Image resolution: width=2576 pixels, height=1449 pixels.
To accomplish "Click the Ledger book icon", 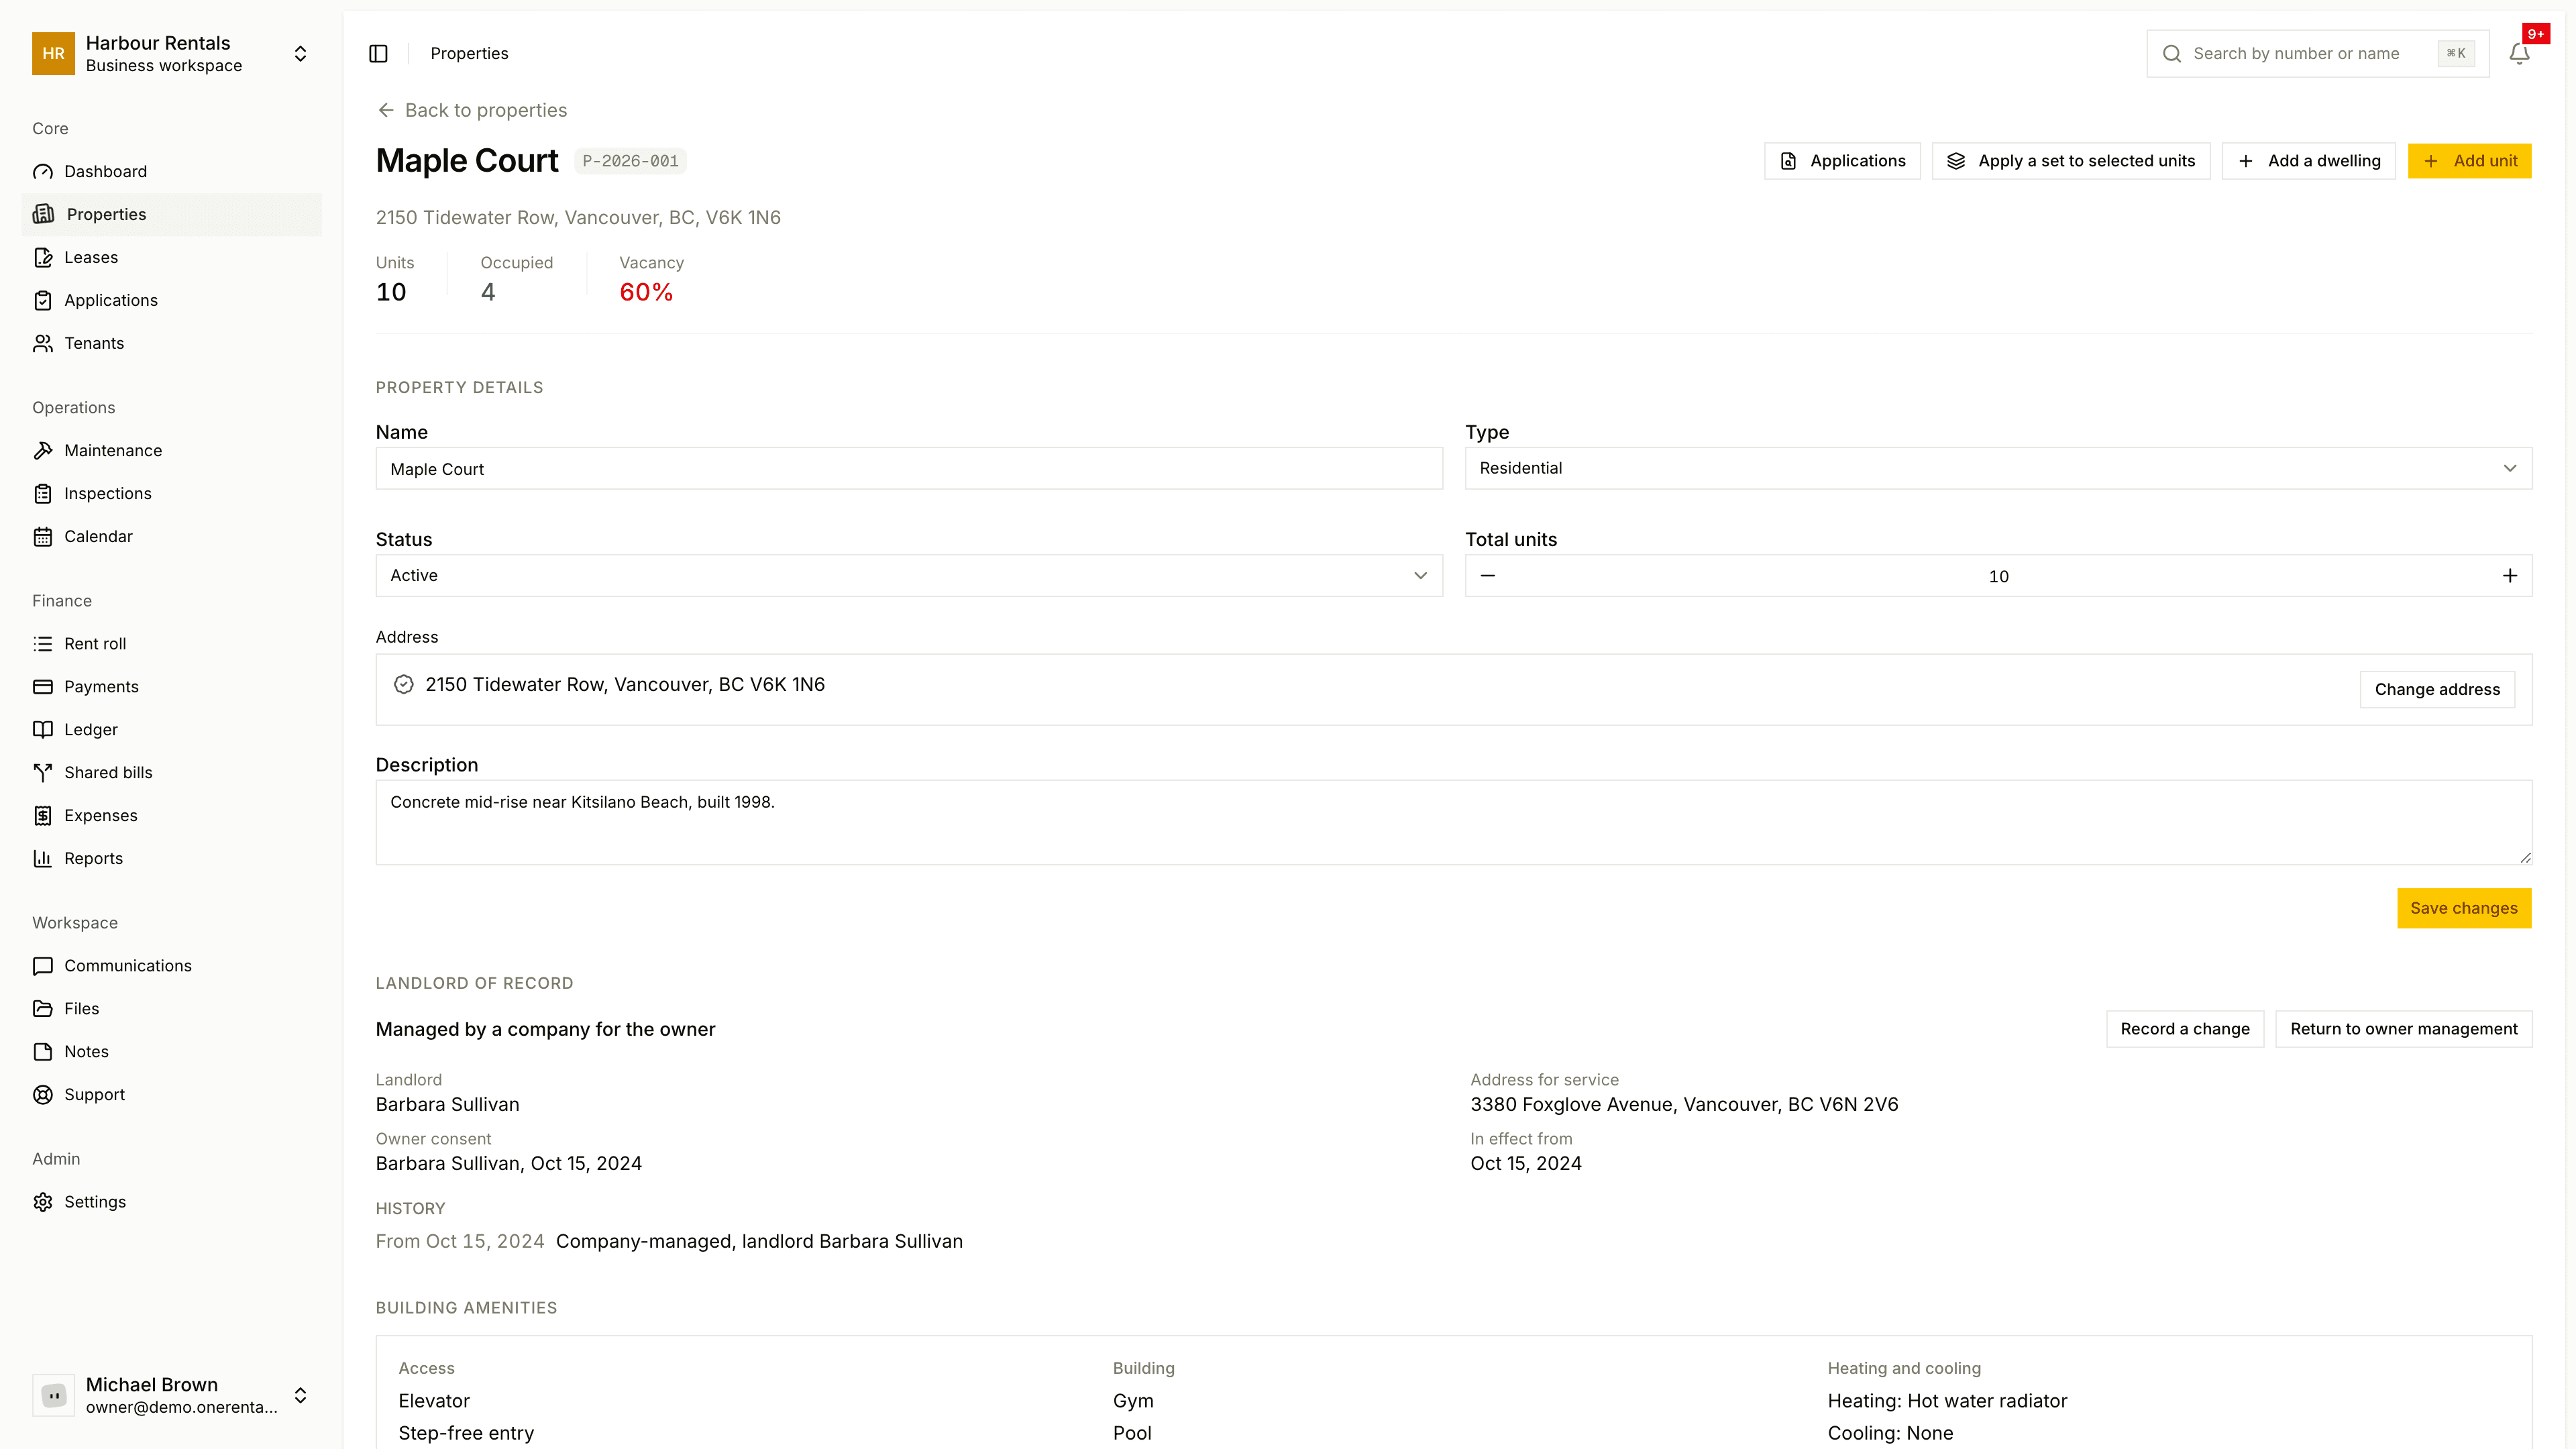I will coord(43,729).
